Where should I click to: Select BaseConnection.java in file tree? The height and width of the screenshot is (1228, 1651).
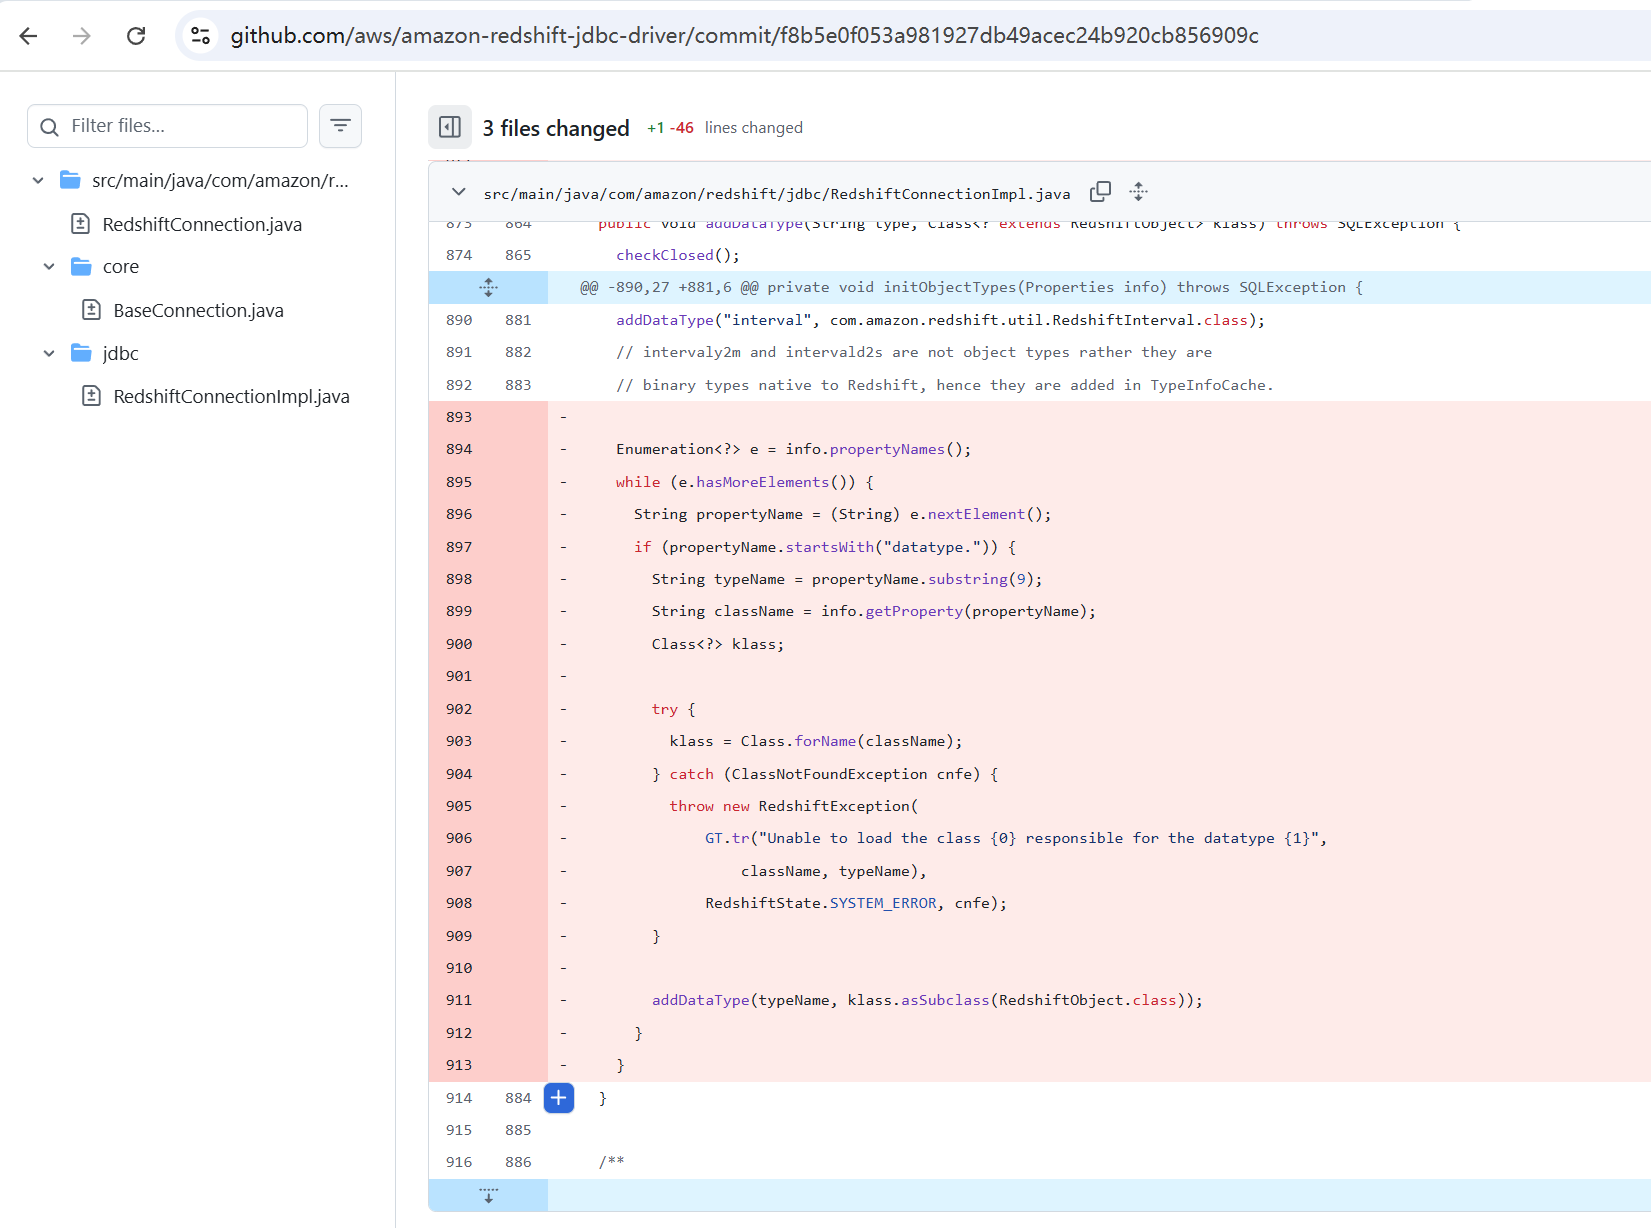click(x=198, y=310)
